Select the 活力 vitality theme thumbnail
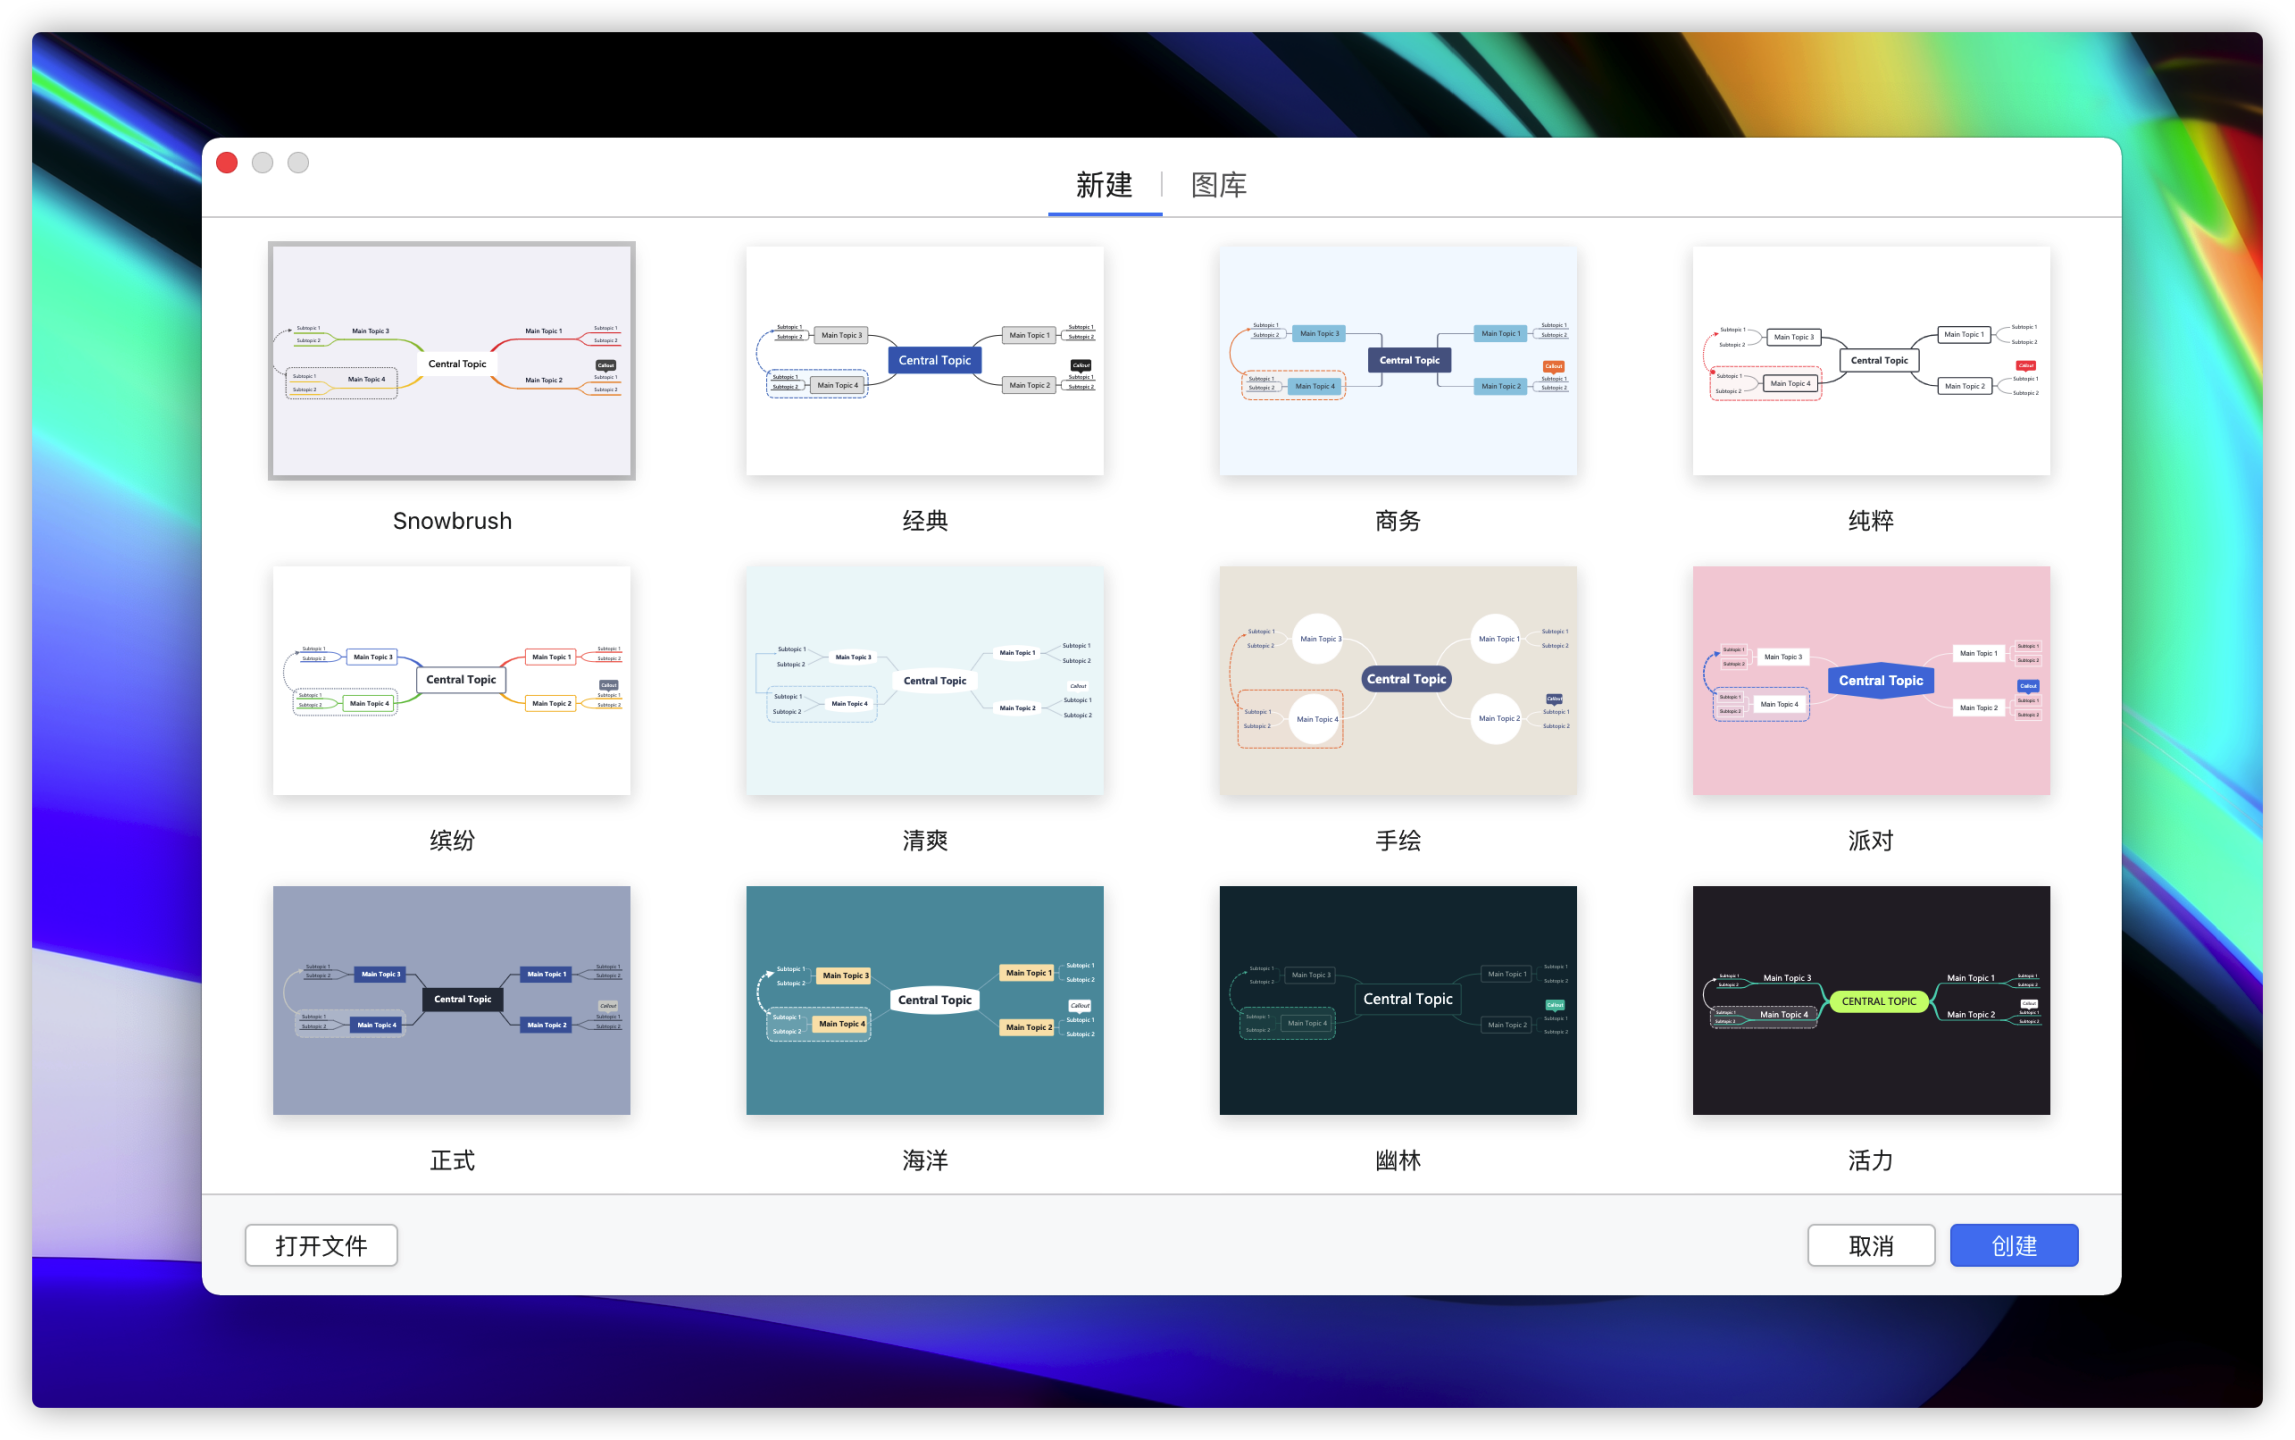 [x=1870, y=1000]
